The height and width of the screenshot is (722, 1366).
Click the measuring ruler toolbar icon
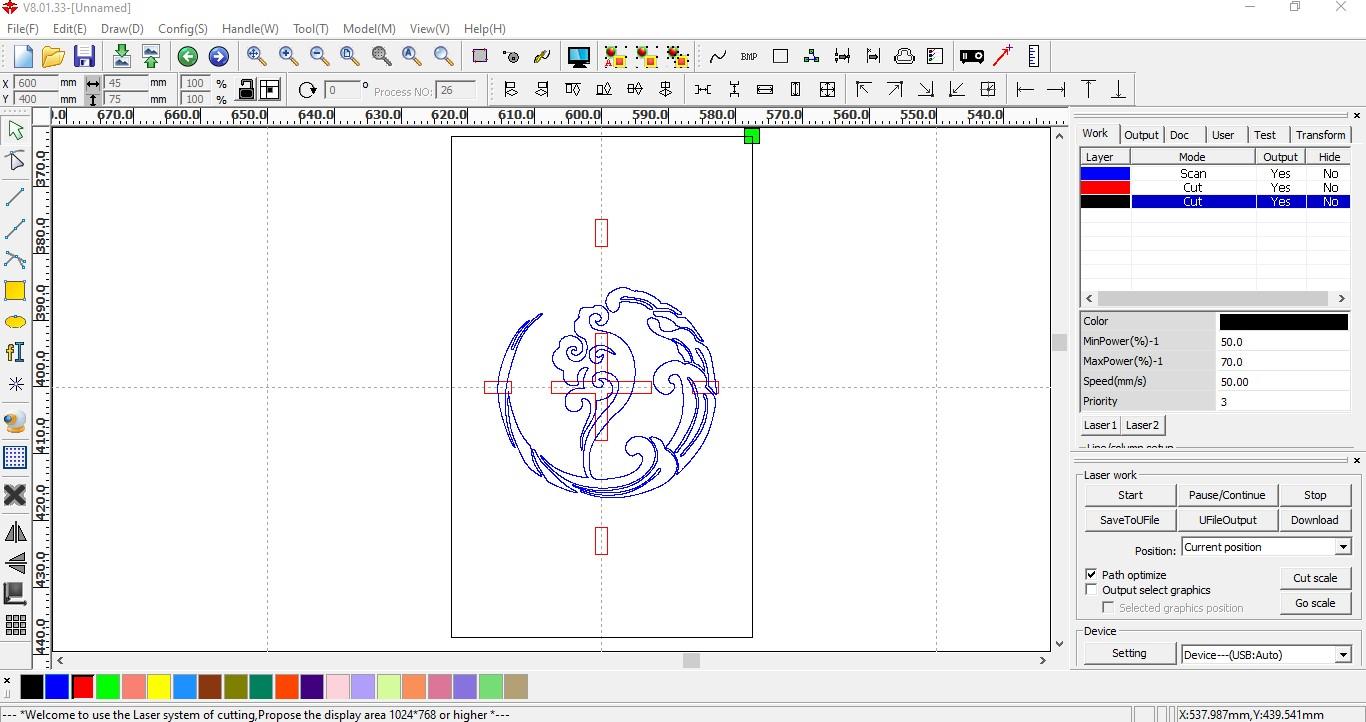tap(1034, 56)
